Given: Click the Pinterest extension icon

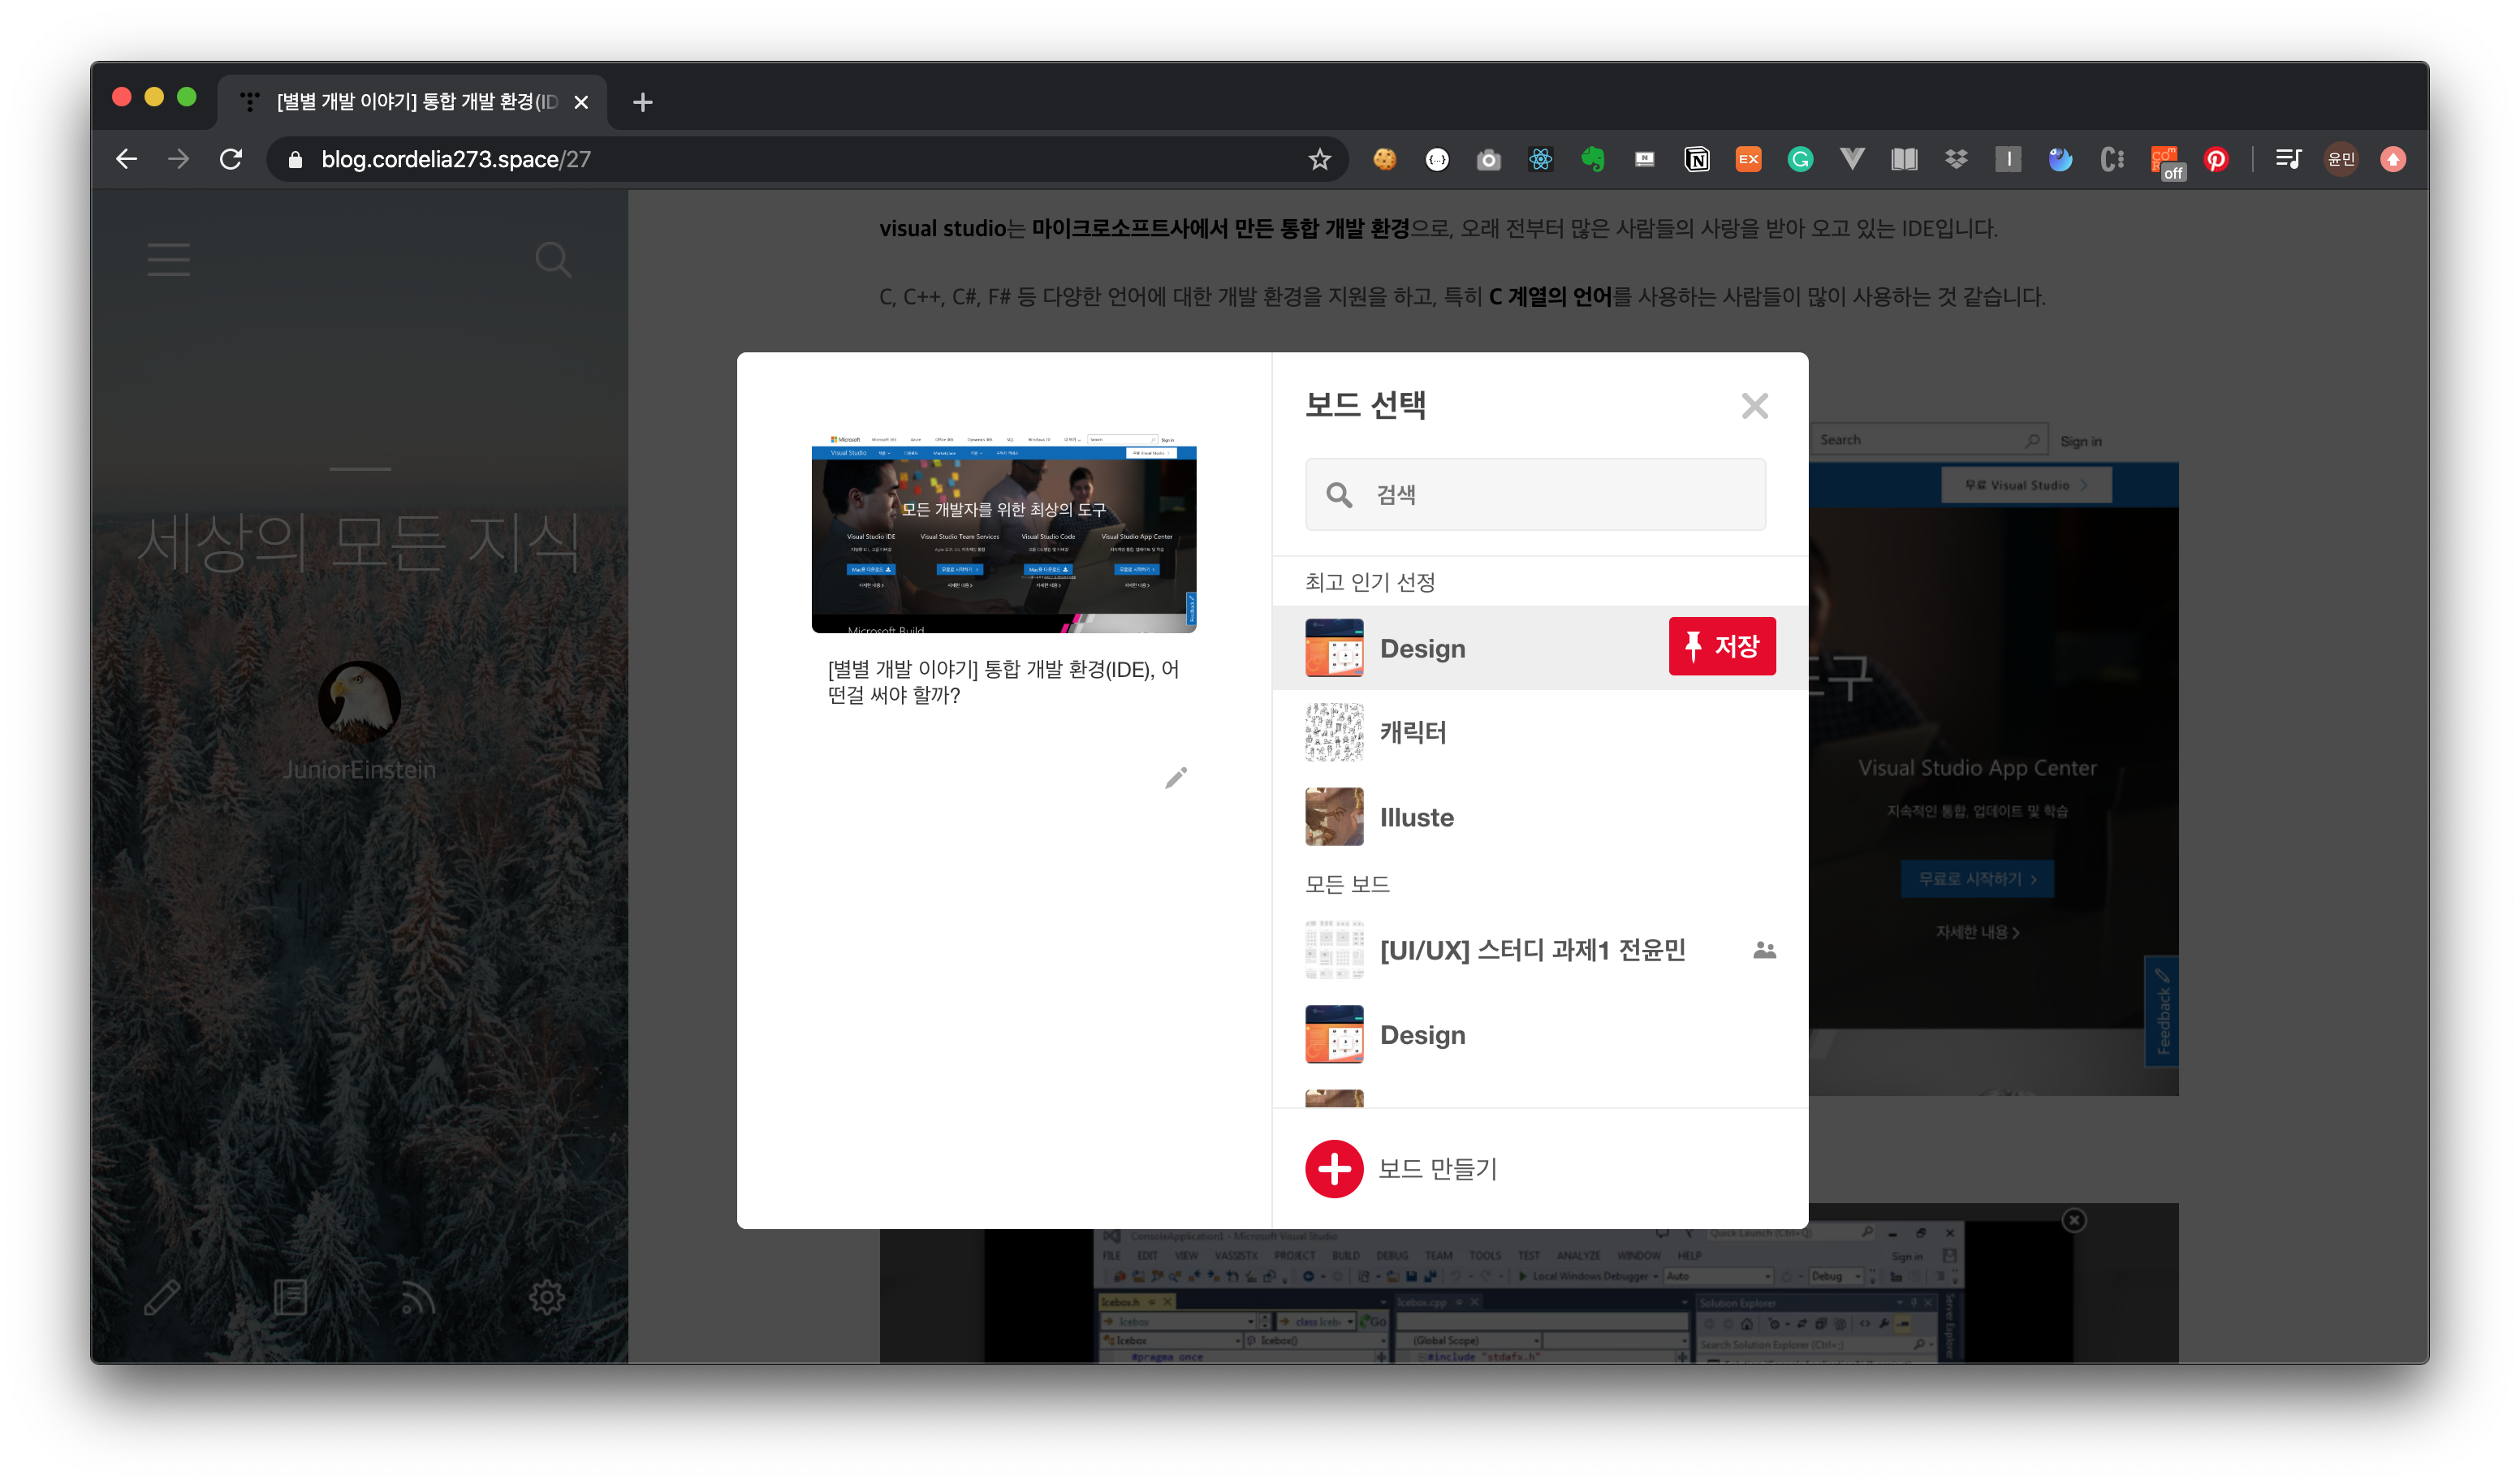Looking at the screenshot, I should 2215,159.
